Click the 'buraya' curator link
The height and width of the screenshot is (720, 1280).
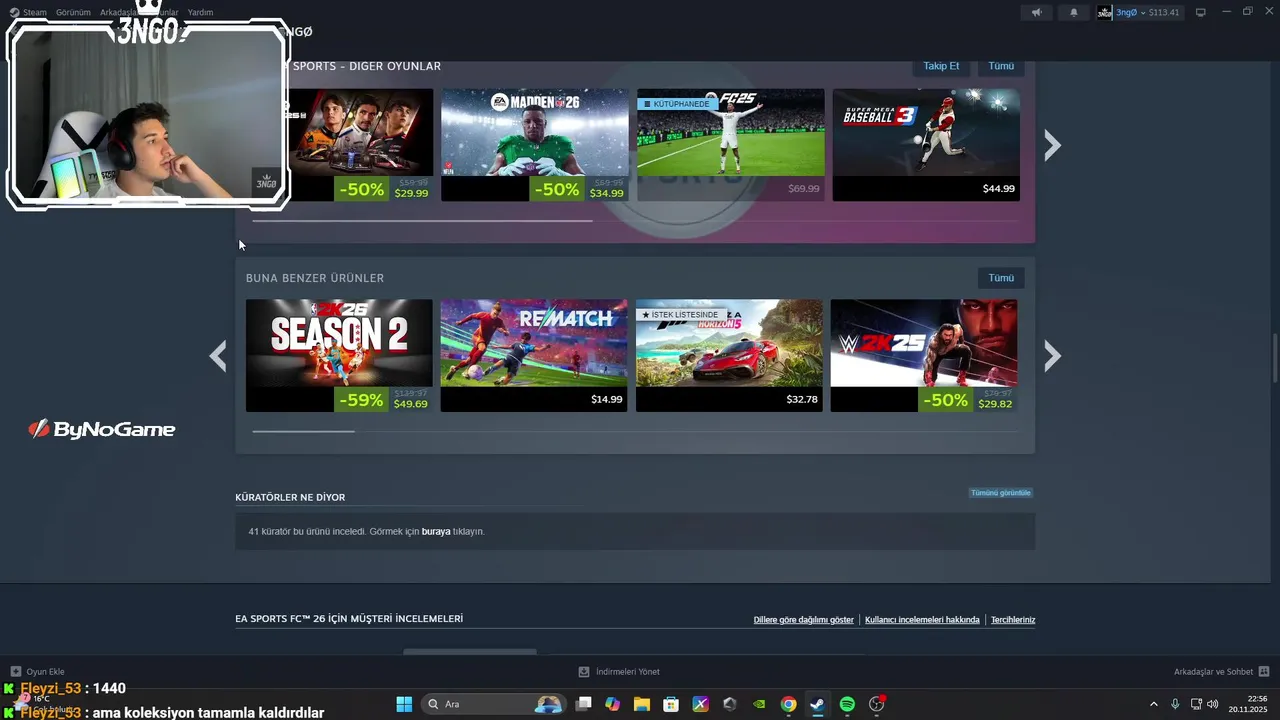pos(436,531)
